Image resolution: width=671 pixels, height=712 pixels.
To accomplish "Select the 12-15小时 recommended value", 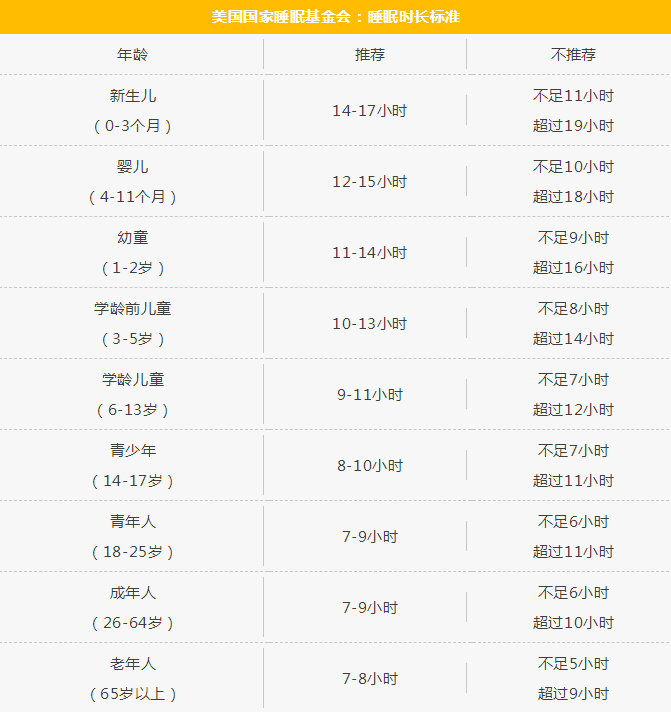I will point(370,182).
